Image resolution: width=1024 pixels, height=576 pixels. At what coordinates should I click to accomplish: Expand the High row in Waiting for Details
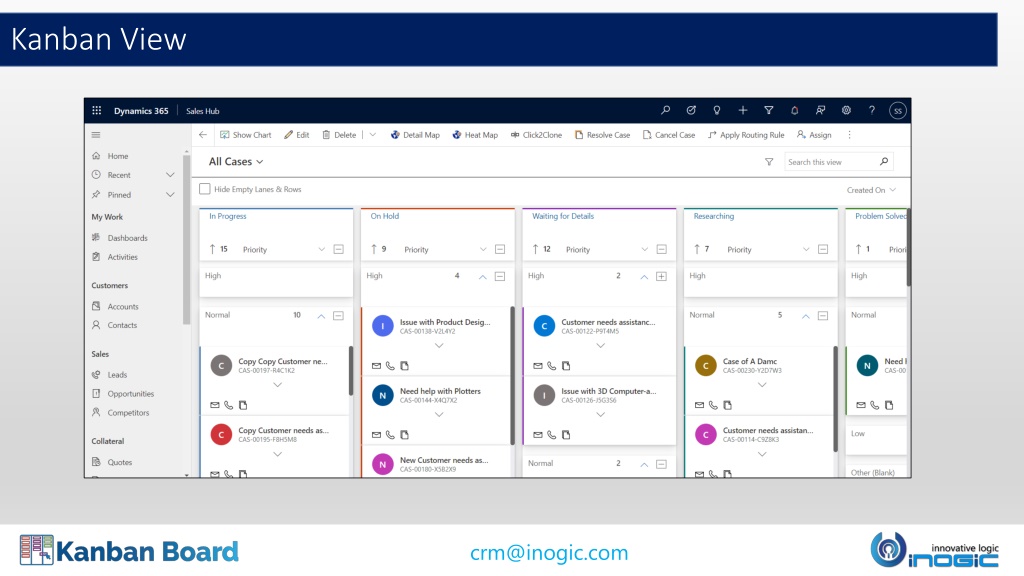point(662,276)
